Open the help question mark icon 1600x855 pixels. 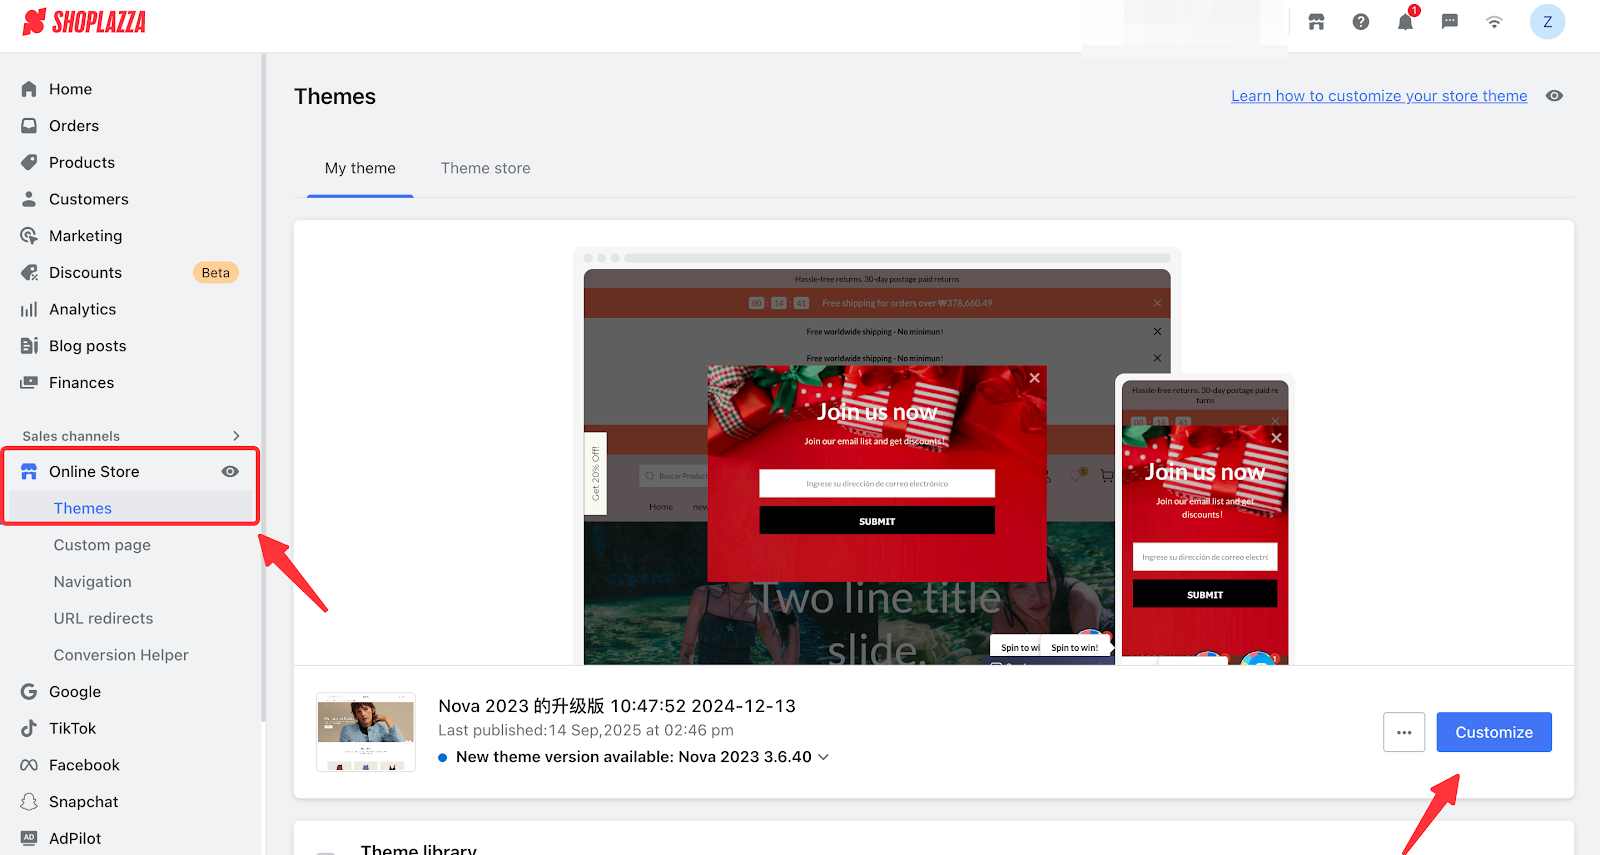tap(1361, 22)
